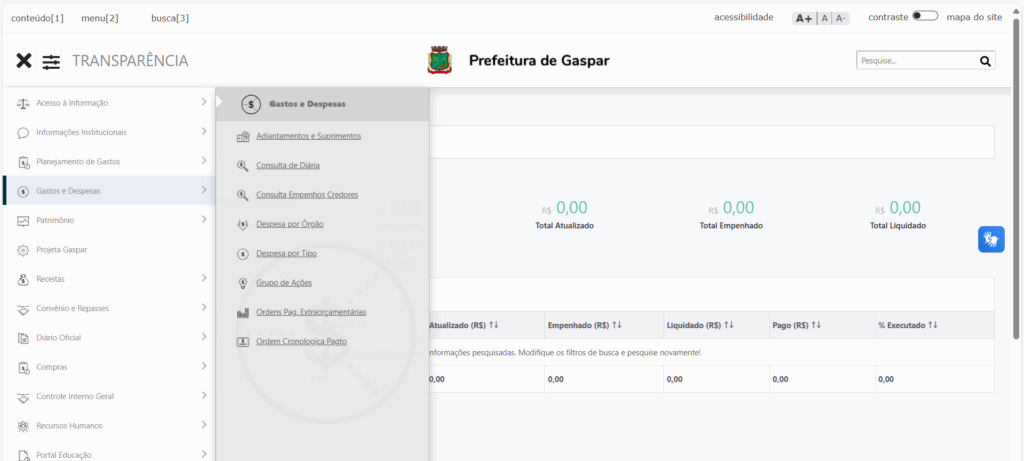Click the Compras cart icon
The width and height of the screenshot is (1024, 461).
(x=23, y=367)
